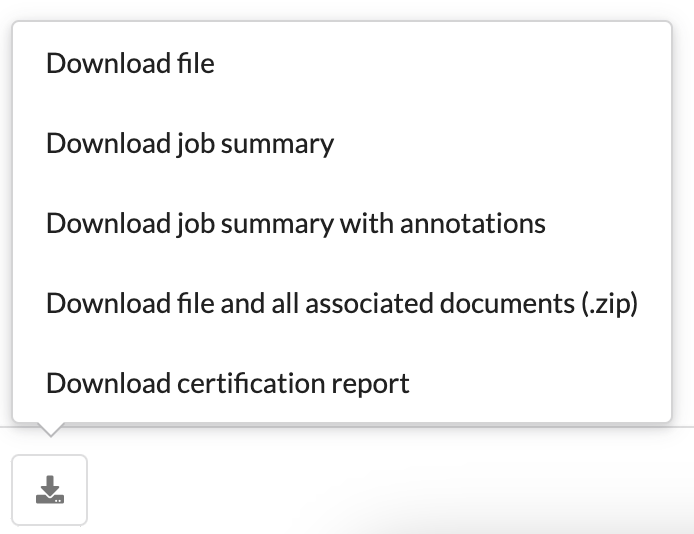Close the popup using the download button

point(50,490)
